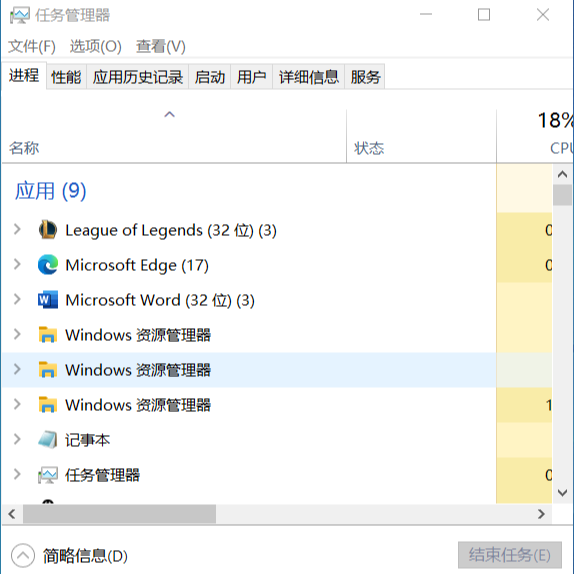Viewport: 574px width, 574px height.
Task: Click the vertical scrollbar down arrow
Action: pos(562,493)
